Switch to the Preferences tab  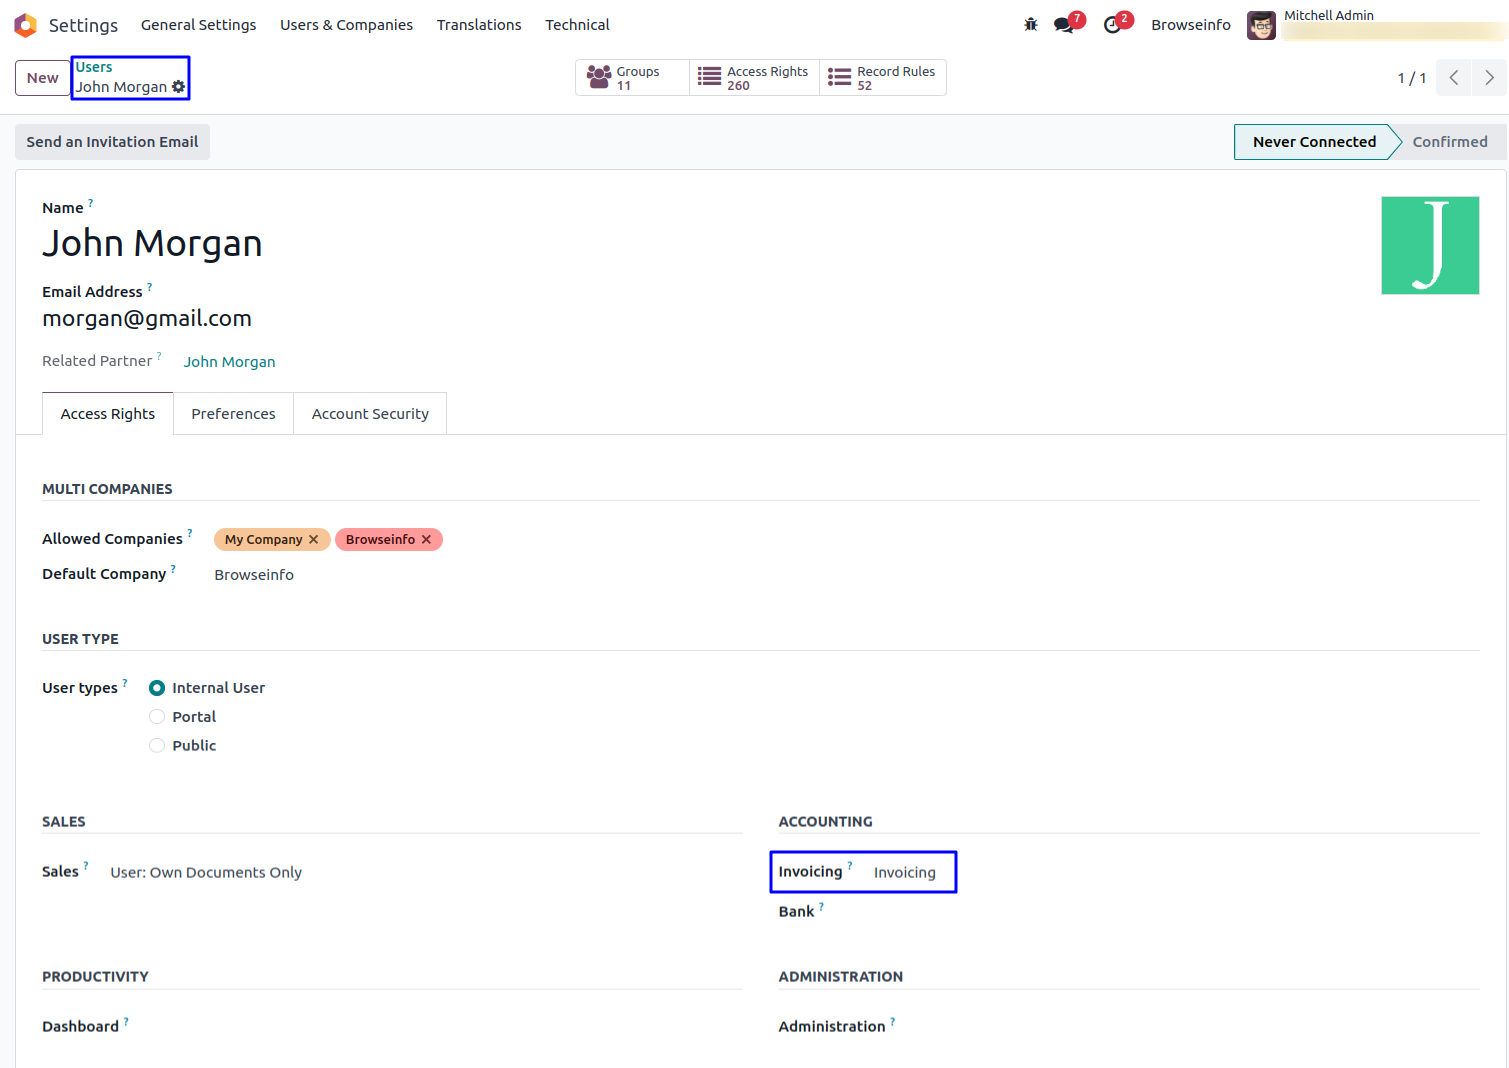click(x=233, y=414)
